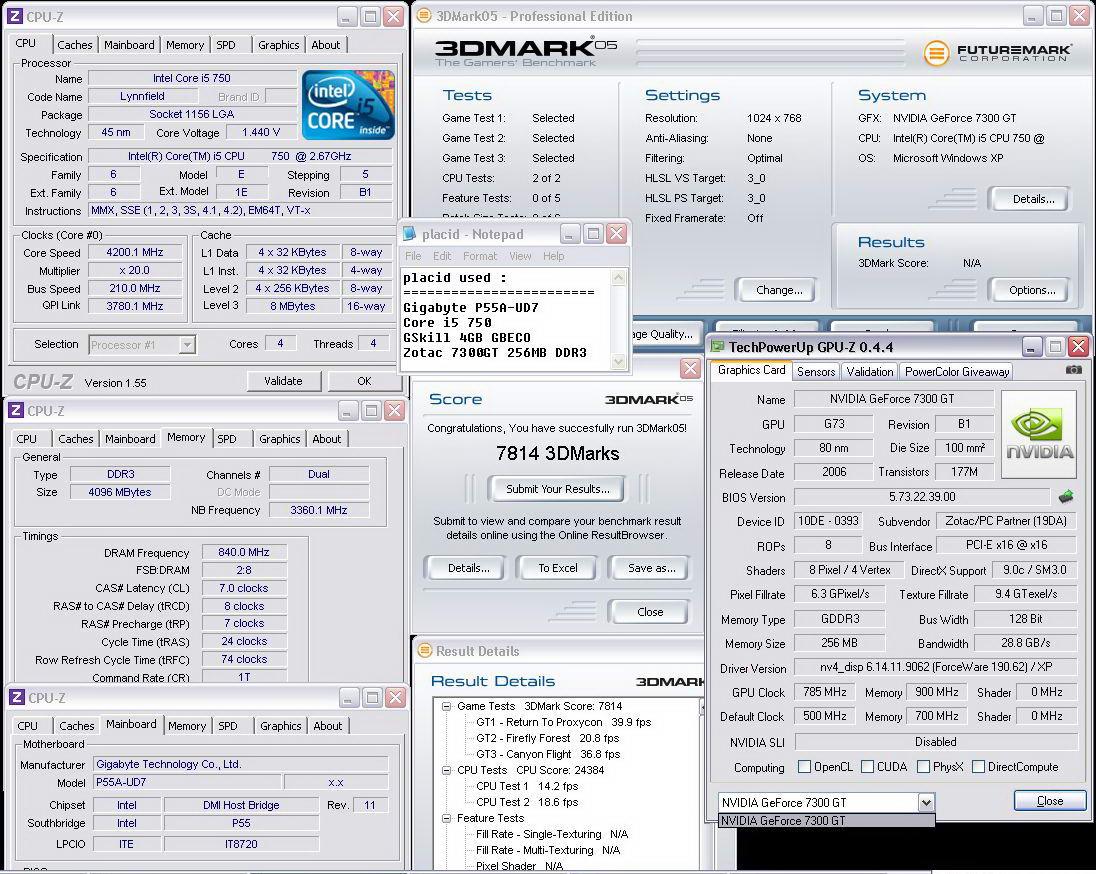The height and width of the screenshot is (874, 1096).
Task: Click the Save as... button
Action: (x=651, y=568)
